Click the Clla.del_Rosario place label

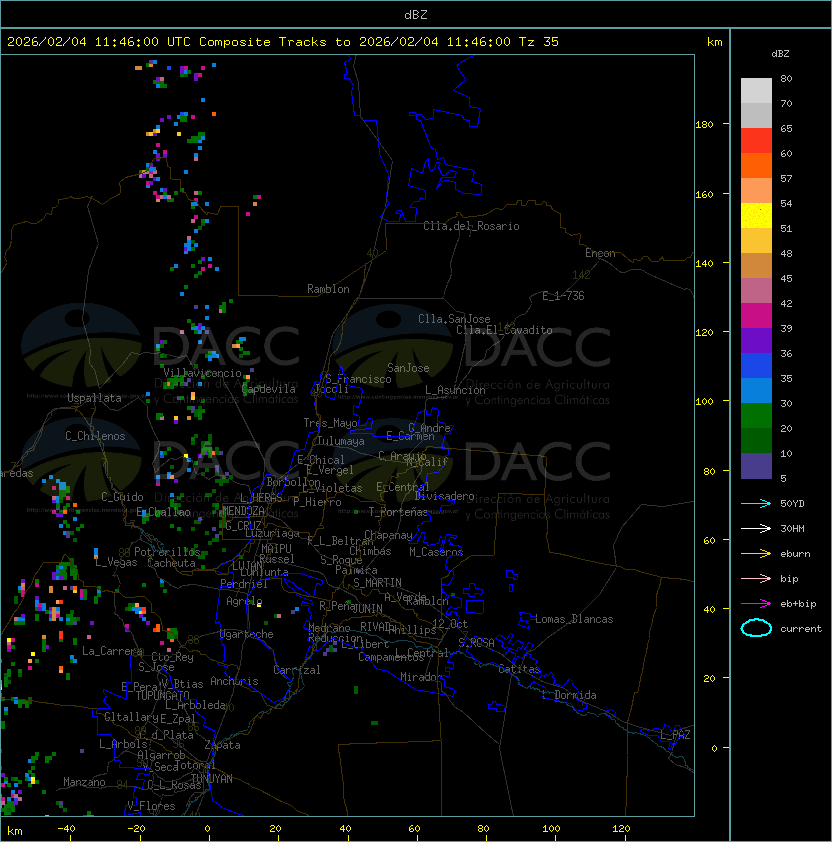click(471, 226)
